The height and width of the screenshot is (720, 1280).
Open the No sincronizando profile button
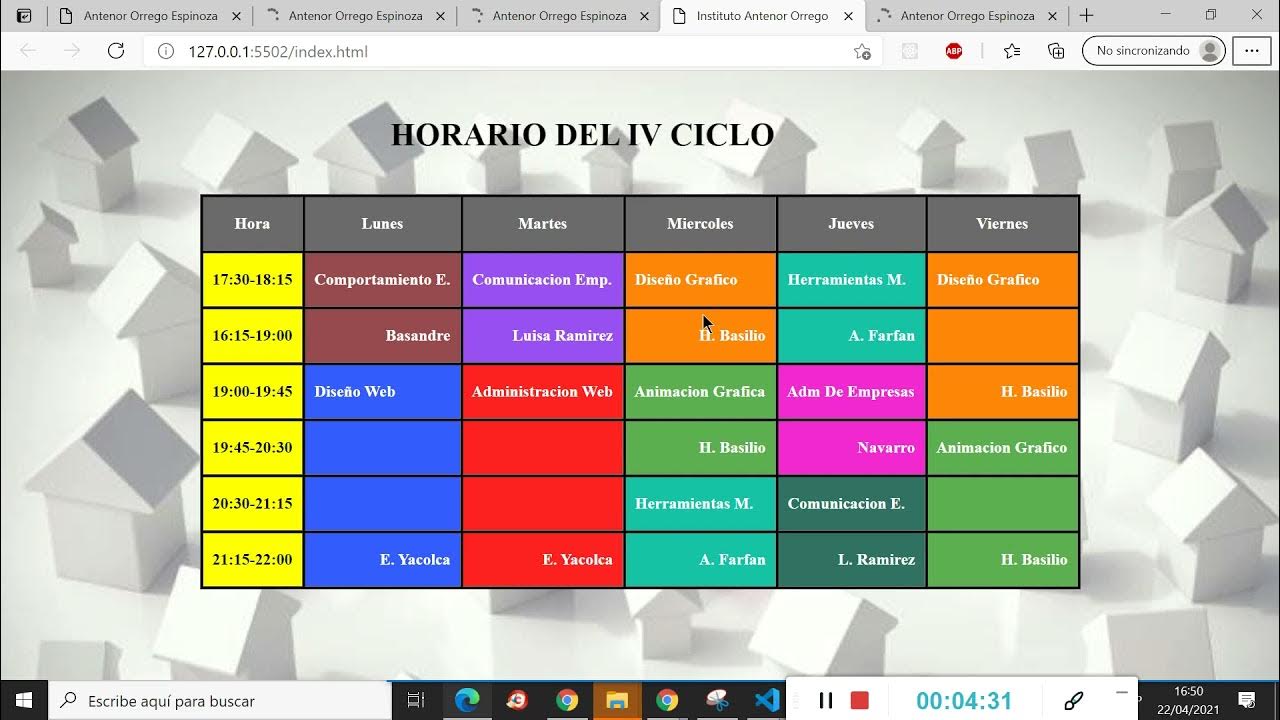click(x=1154, y=51)
